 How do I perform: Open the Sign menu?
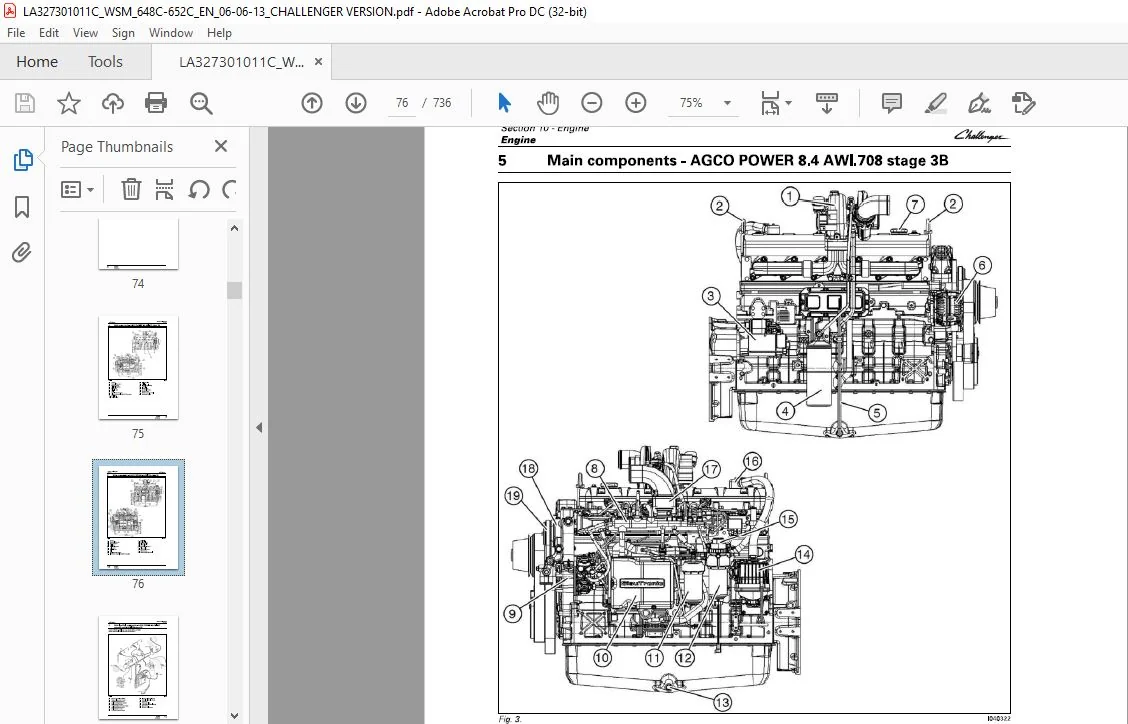click(x=123, y=32)
